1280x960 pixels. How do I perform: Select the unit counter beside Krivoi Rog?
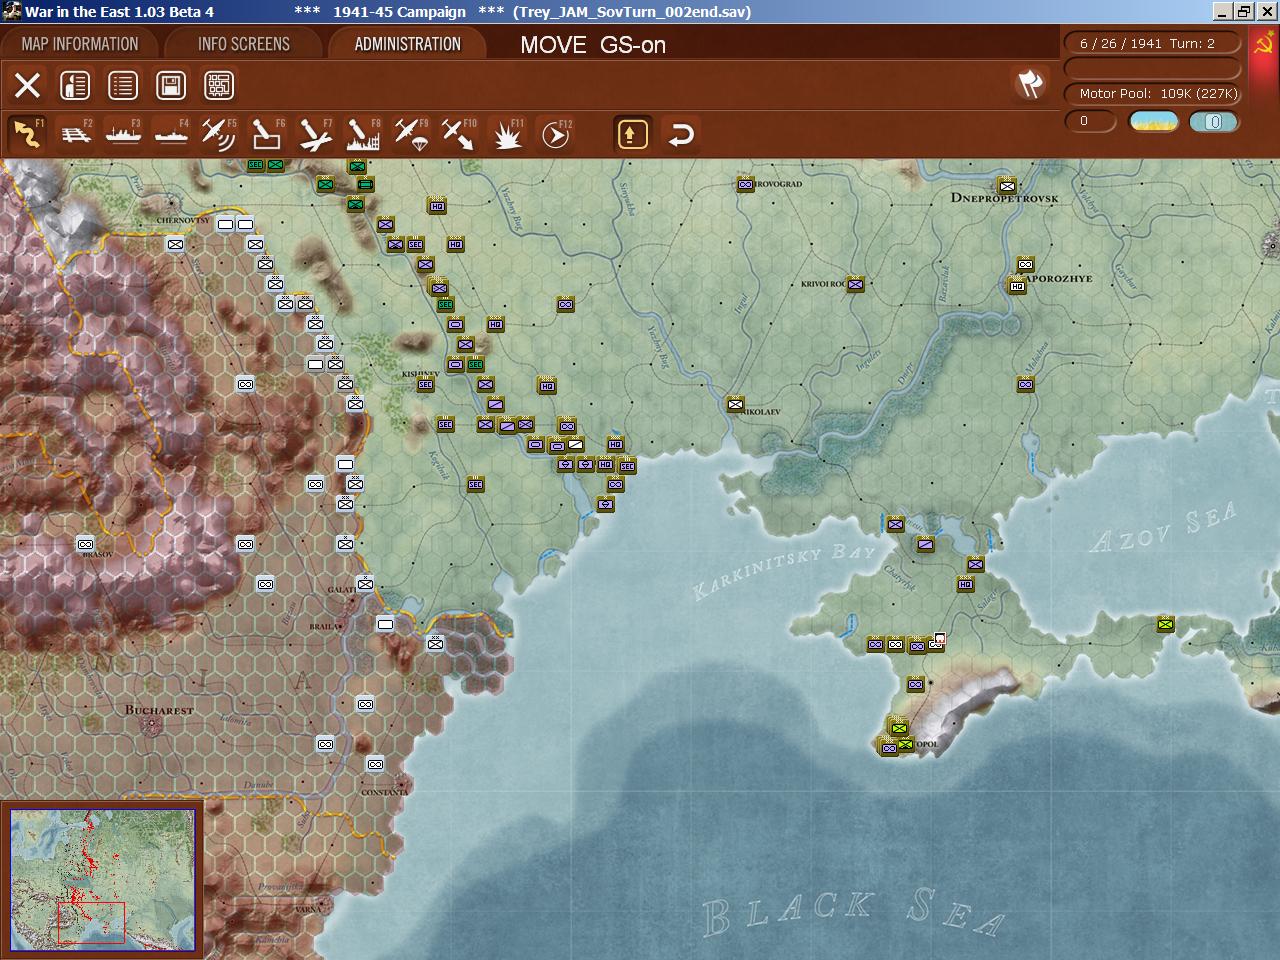(x=855, y=284)
